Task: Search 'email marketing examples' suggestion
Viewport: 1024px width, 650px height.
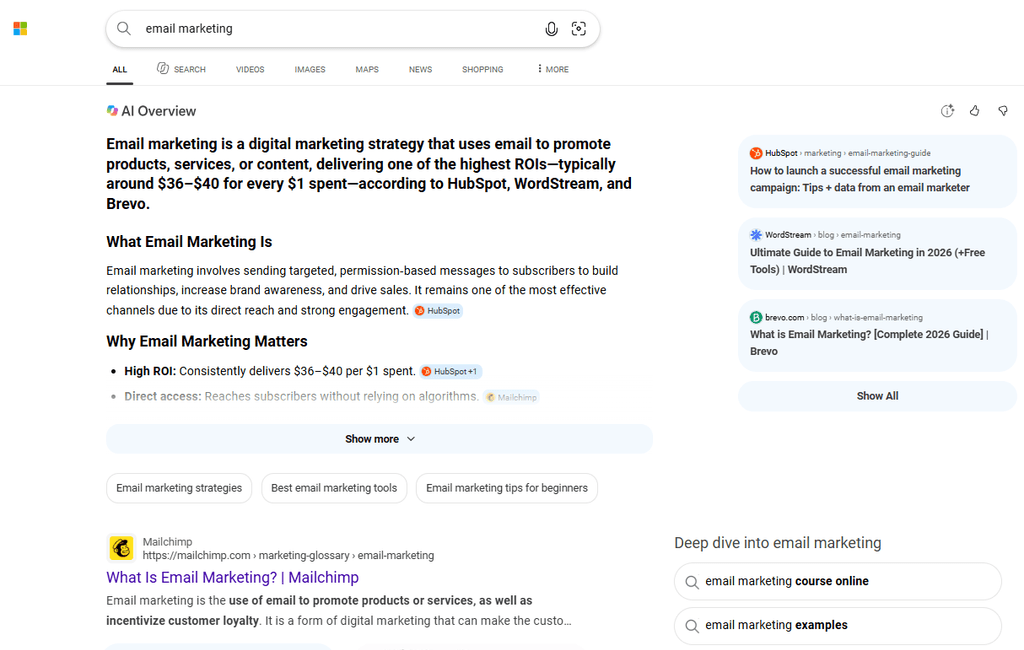Action: click(838, 626)
